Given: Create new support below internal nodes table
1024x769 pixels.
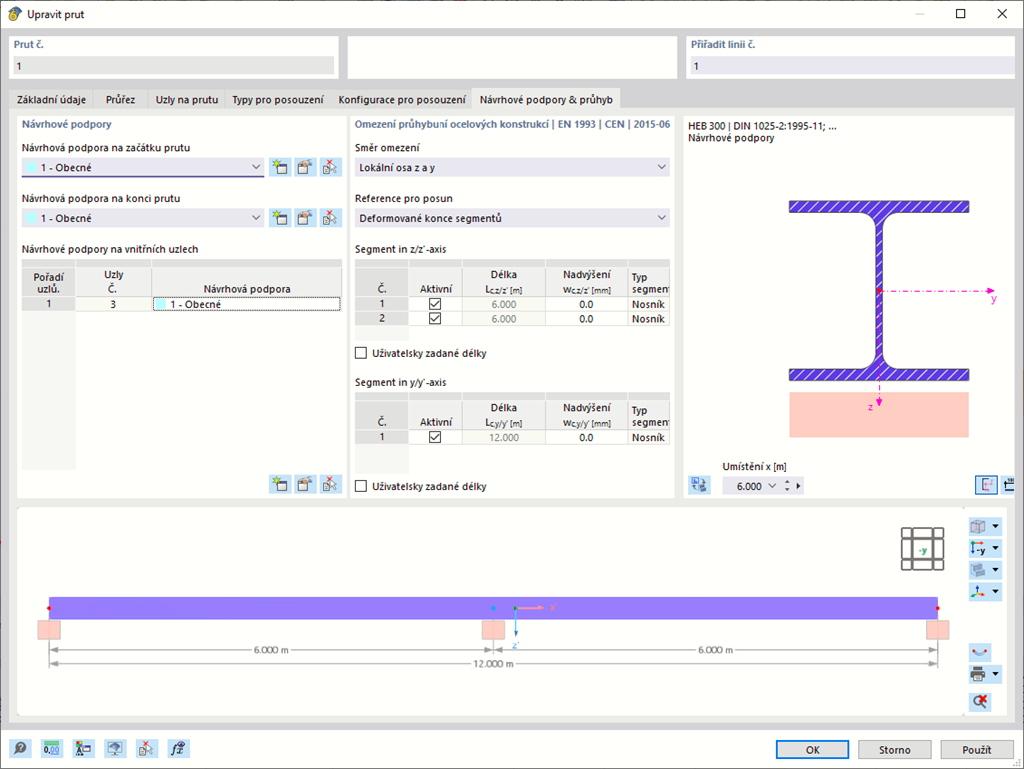Looking at the screenshot, I should coord(280,484).
